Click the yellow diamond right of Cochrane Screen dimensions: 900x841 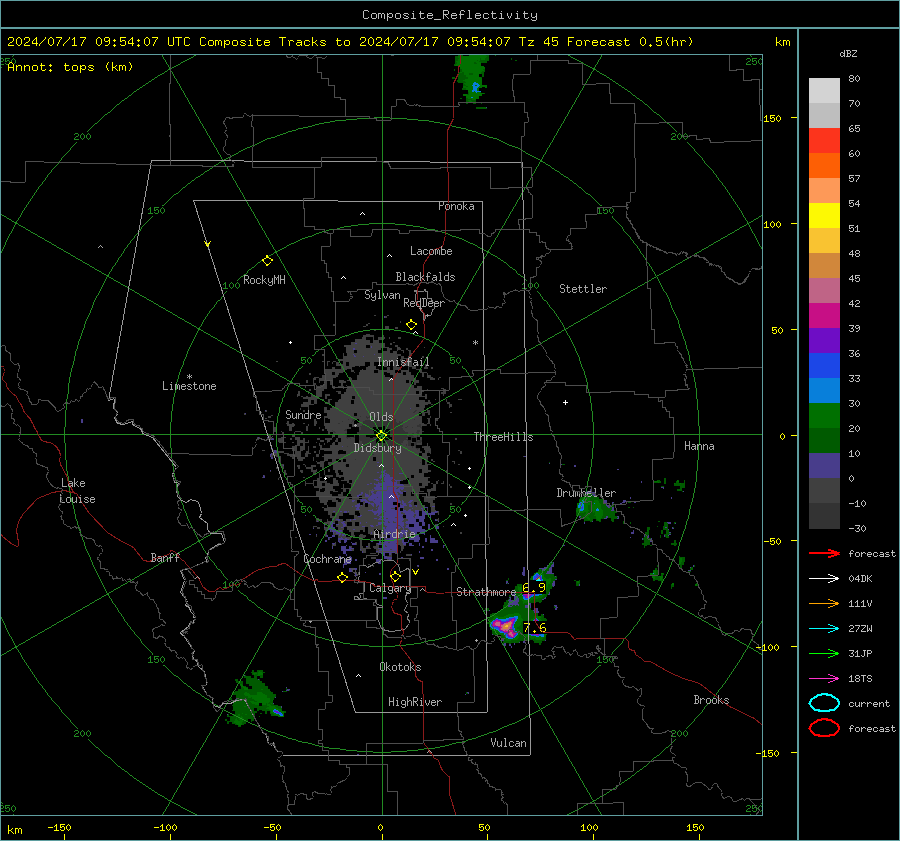pos(342,577)
